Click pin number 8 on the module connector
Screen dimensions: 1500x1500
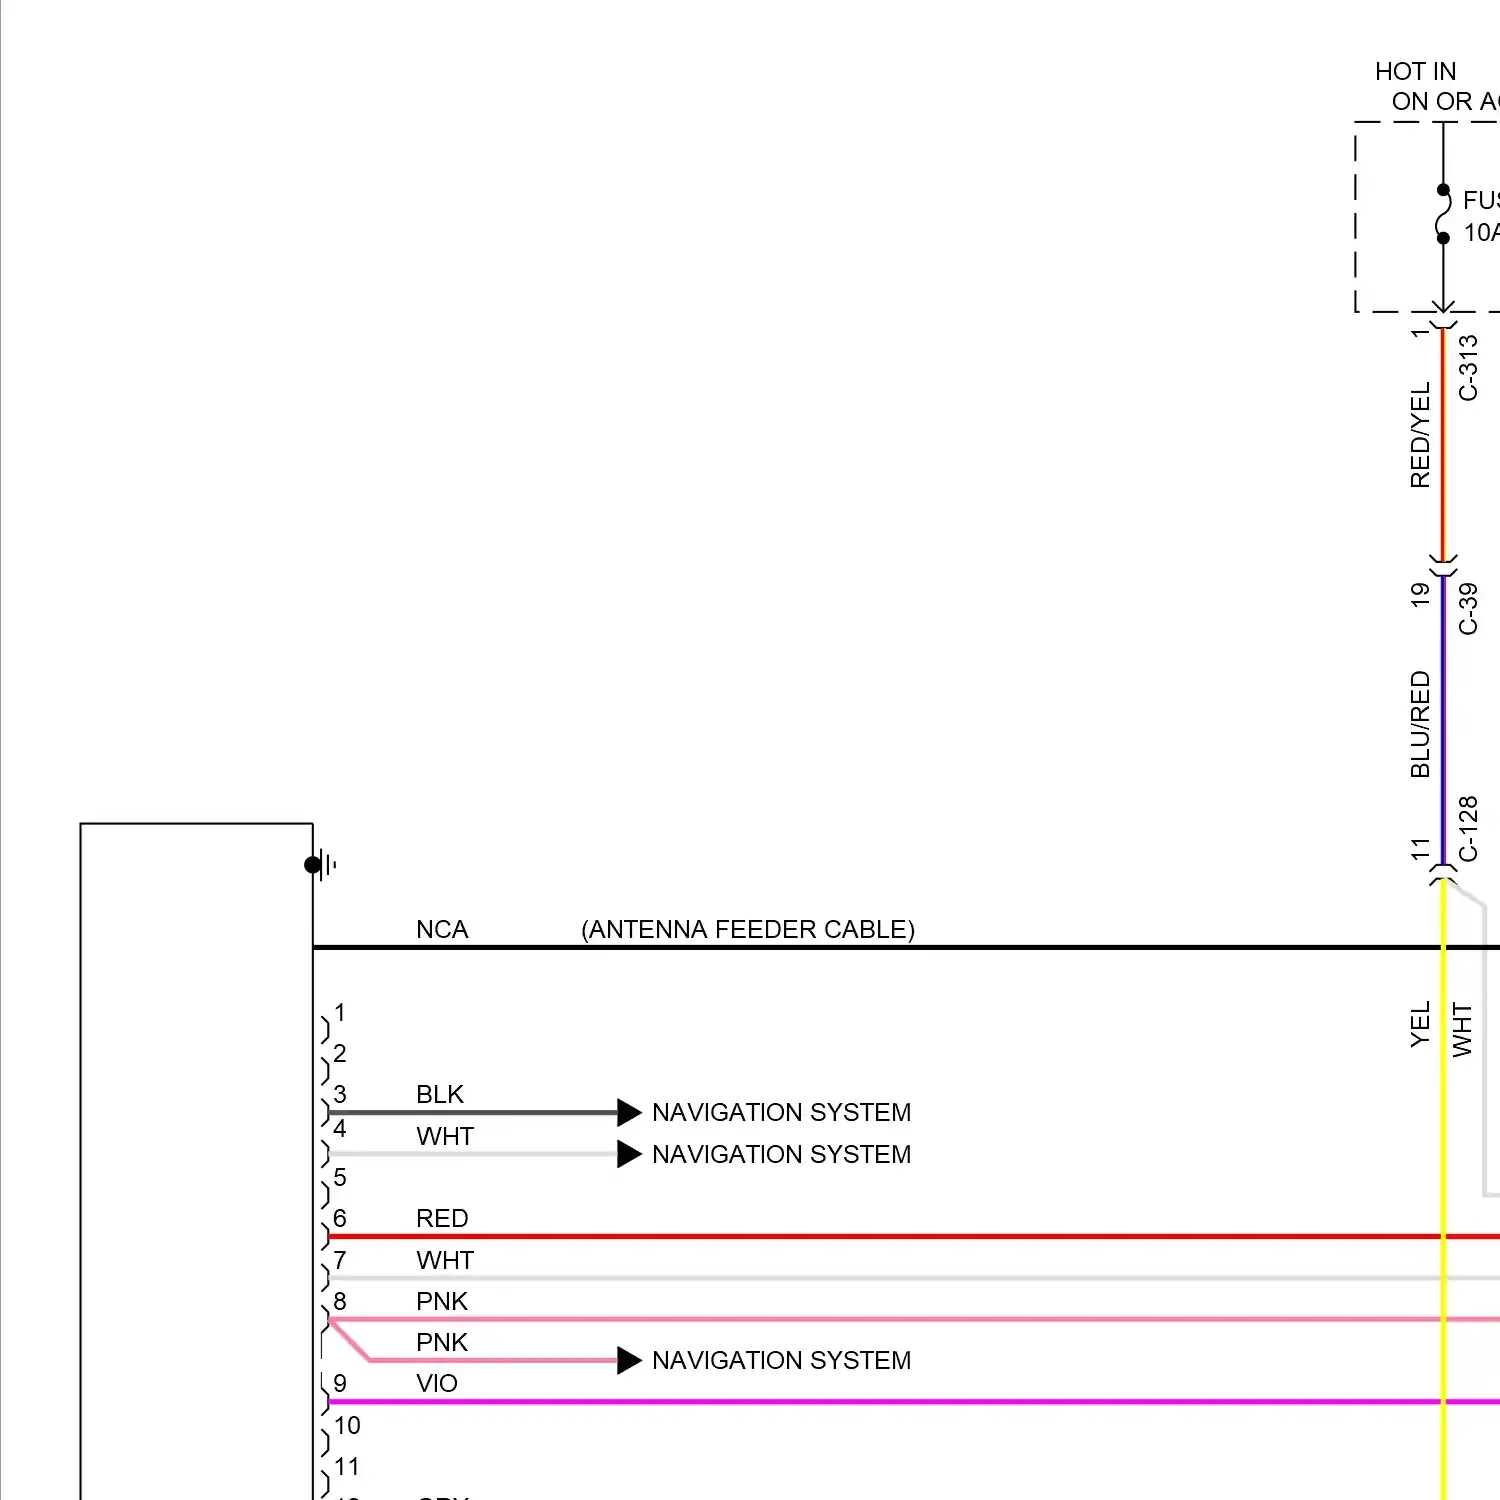pos(340,1301)
